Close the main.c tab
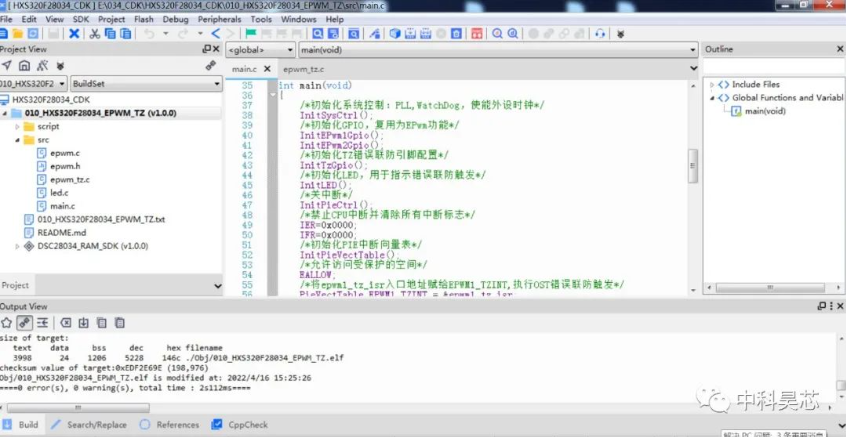The height and width of the screenshot is (437, 846). [267, 69]
